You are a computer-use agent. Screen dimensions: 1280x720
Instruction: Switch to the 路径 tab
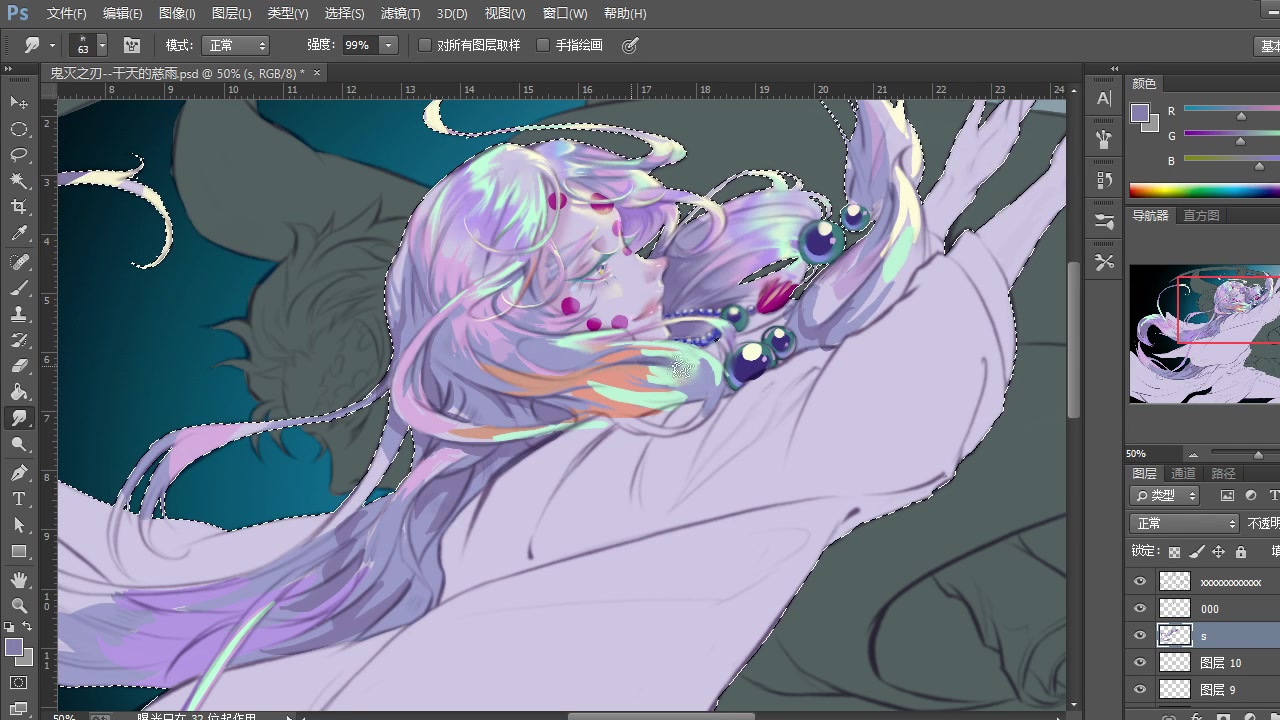[1223, 473]
